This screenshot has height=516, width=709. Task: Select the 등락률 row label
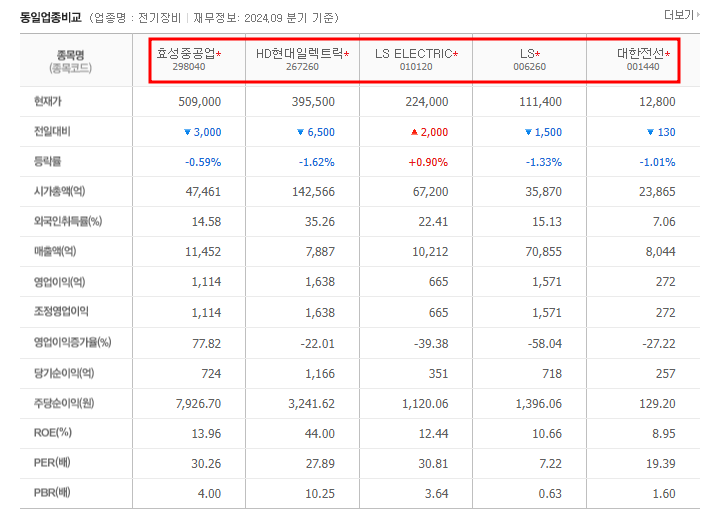[47, 161]
